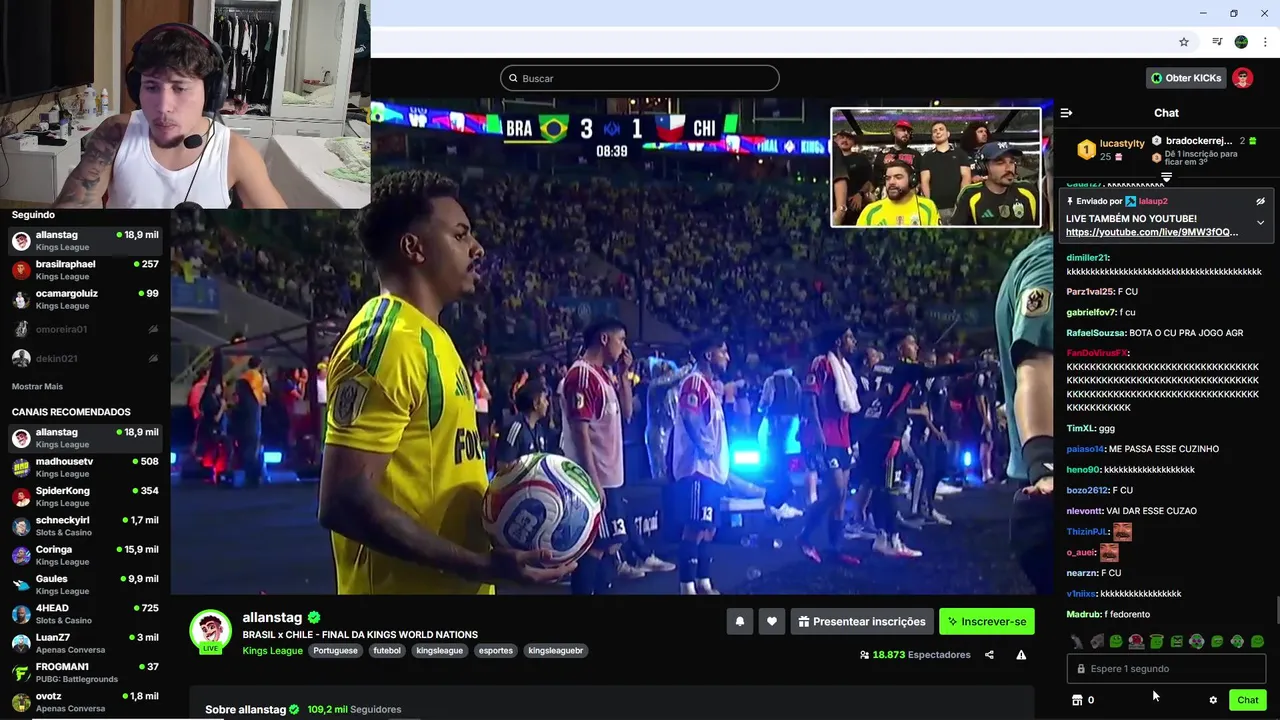Click the esportes tag
Screen dimensions: 1280x720
click(x=496, y=650)
